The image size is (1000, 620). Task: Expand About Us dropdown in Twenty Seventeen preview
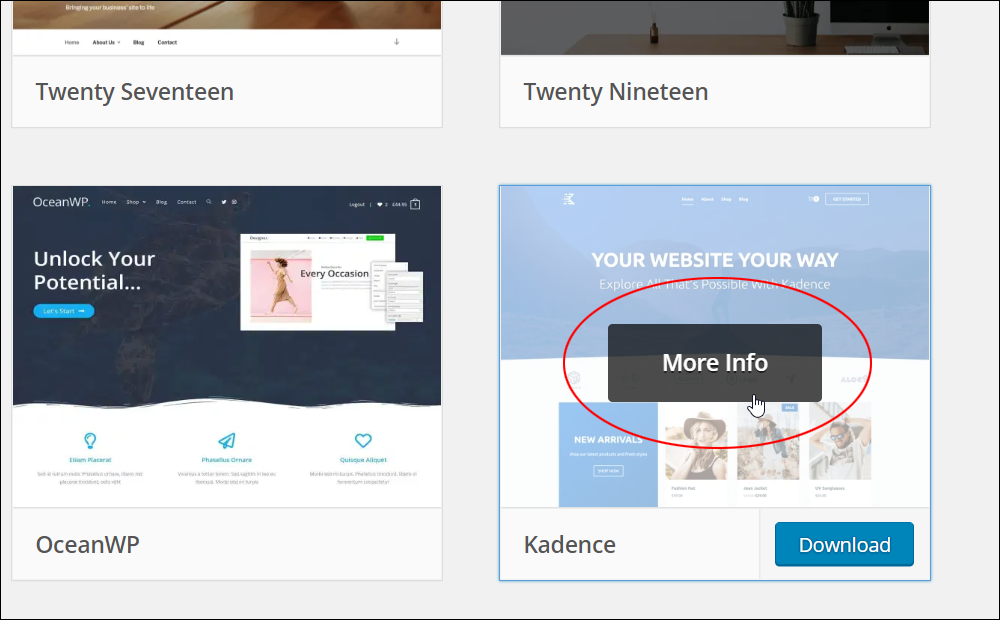[x=106, y=42]
